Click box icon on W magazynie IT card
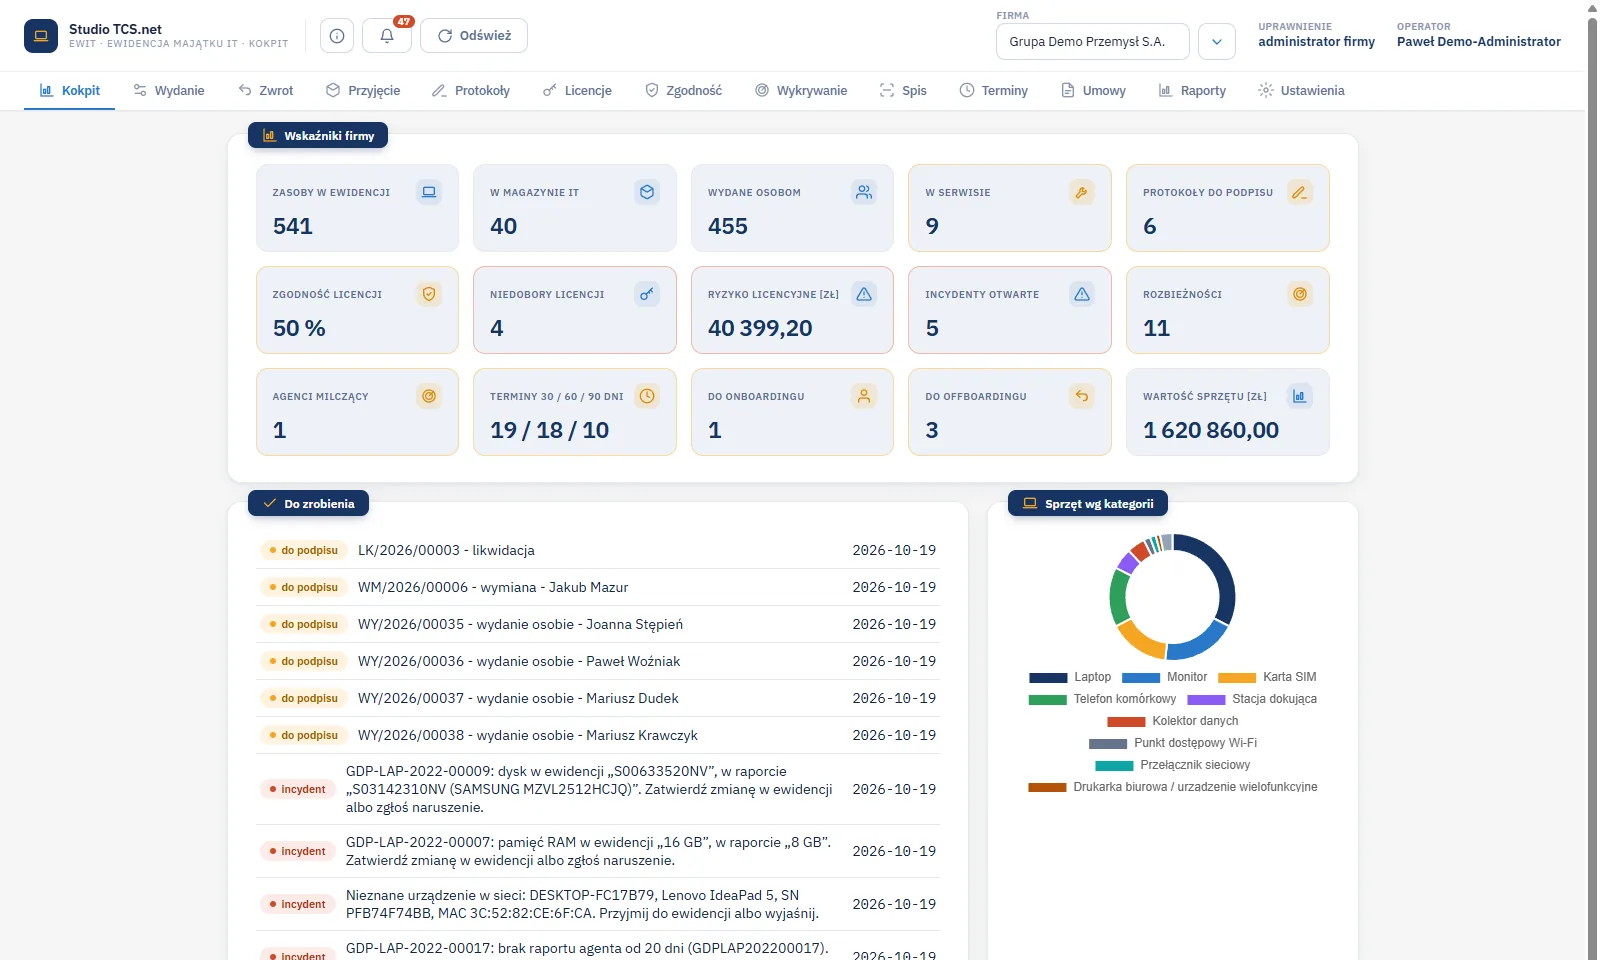This screenshot has height=960, width=1600. point(647,192)
